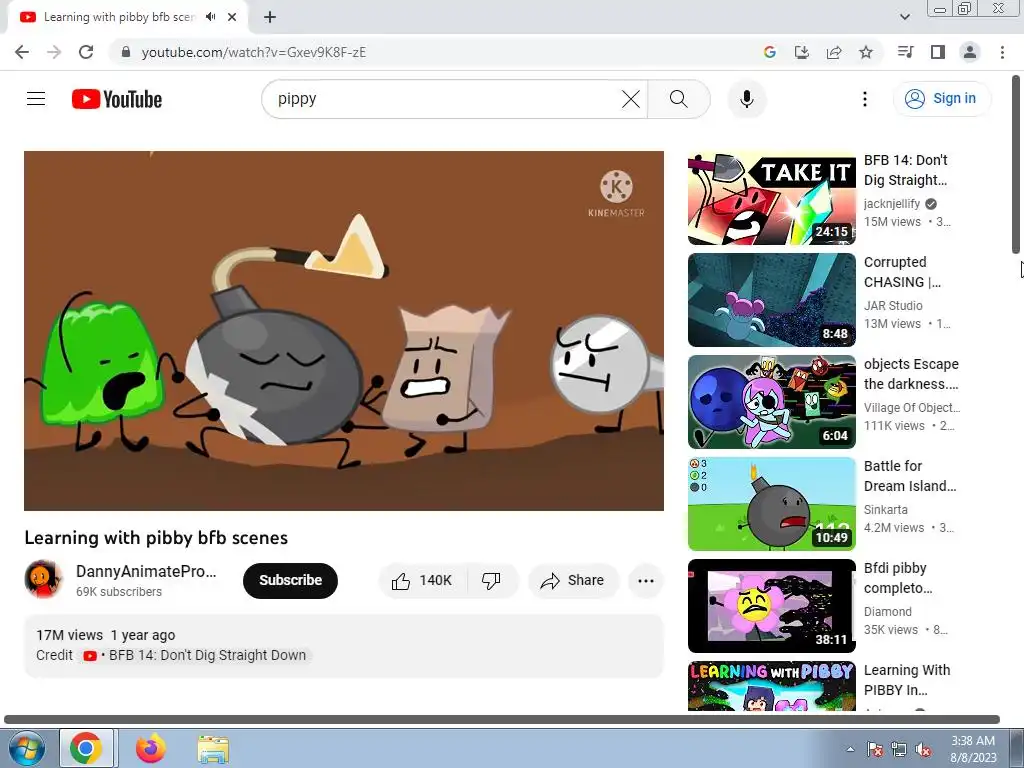Click title 'Corrupted CHASING'

902,272
